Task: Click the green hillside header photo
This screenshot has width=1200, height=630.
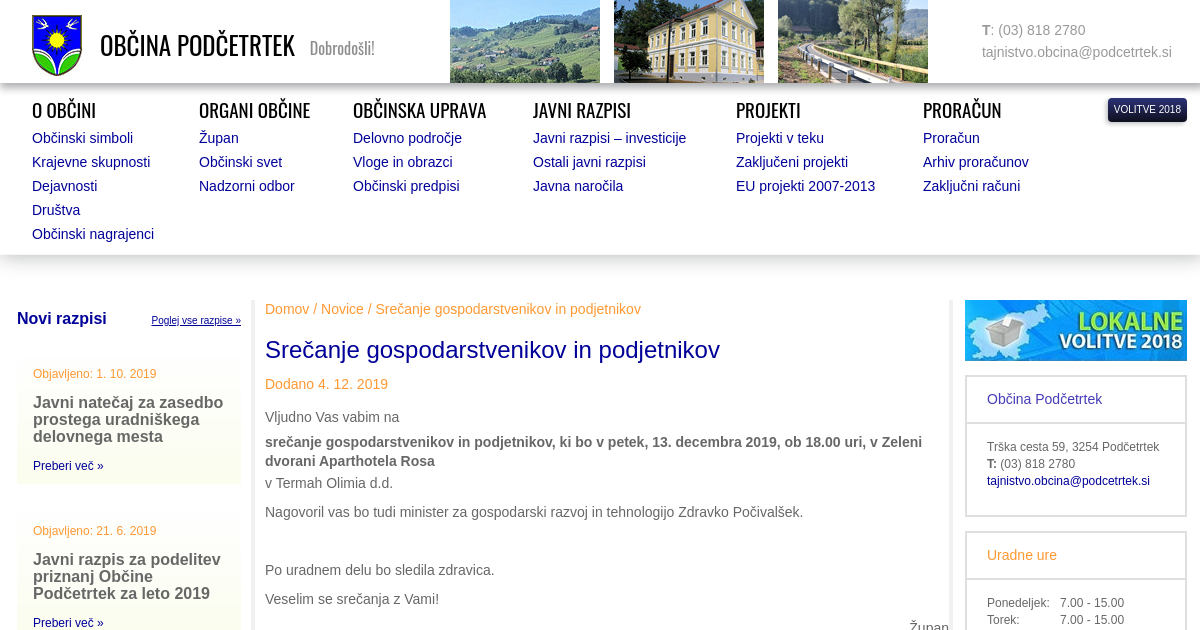Action: coord(524,42)
